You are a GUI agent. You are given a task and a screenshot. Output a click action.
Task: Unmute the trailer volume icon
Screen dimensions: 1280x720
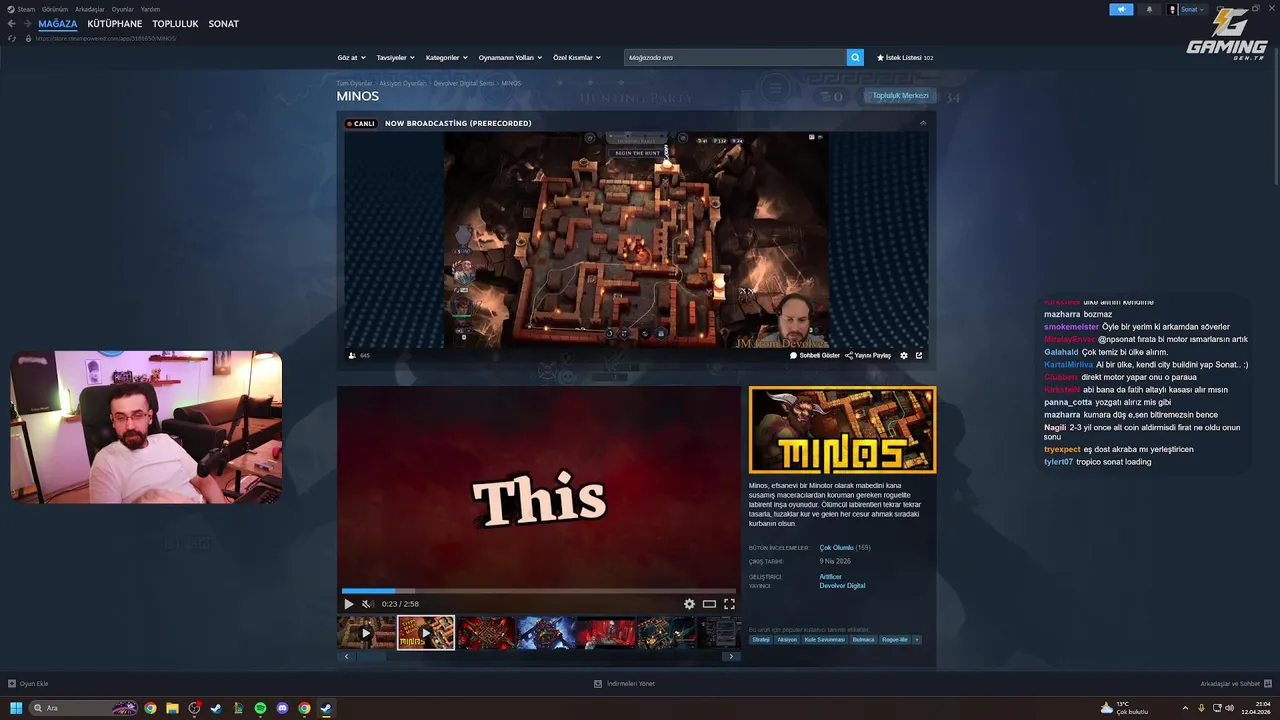click(367, 604)
